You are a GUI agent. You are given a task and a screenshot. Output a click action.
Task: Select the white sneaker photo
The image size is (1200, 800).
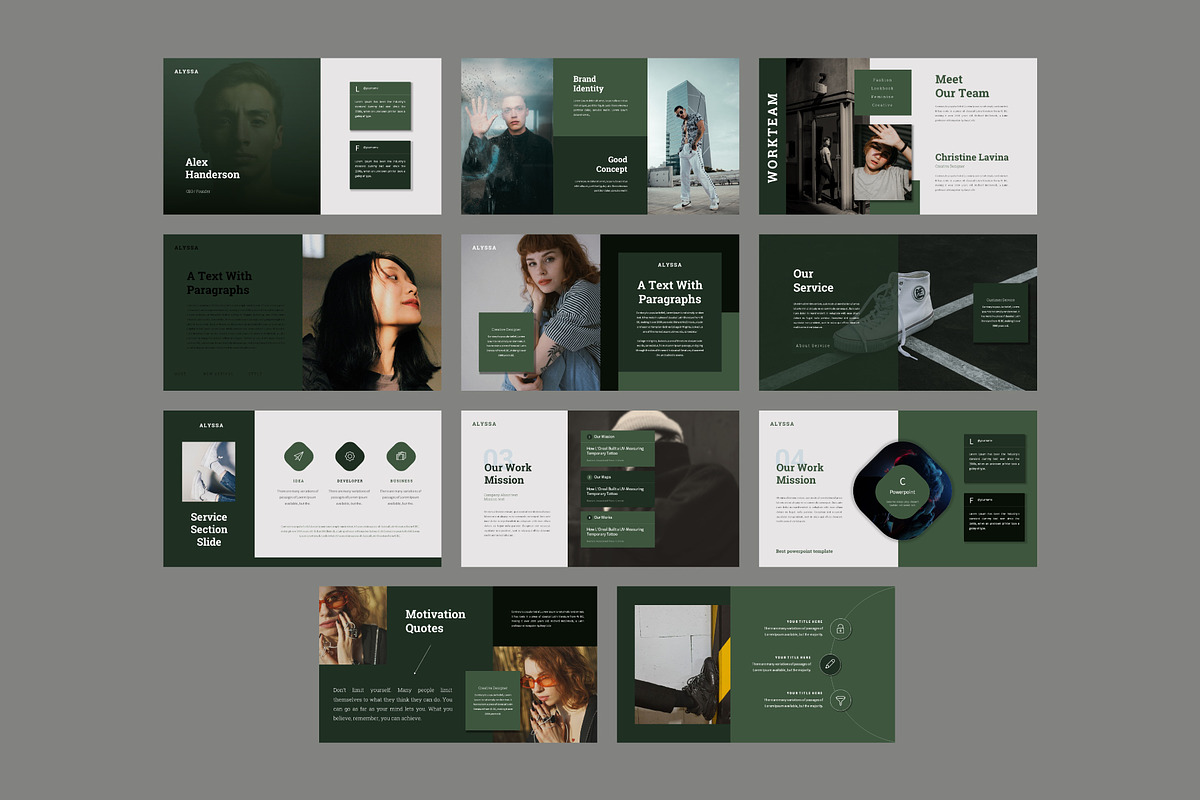(897, 312)
